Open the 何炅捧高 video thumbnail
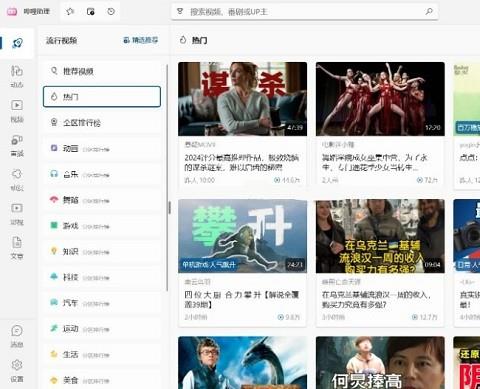Screen dimensions: 480x389 380,363
